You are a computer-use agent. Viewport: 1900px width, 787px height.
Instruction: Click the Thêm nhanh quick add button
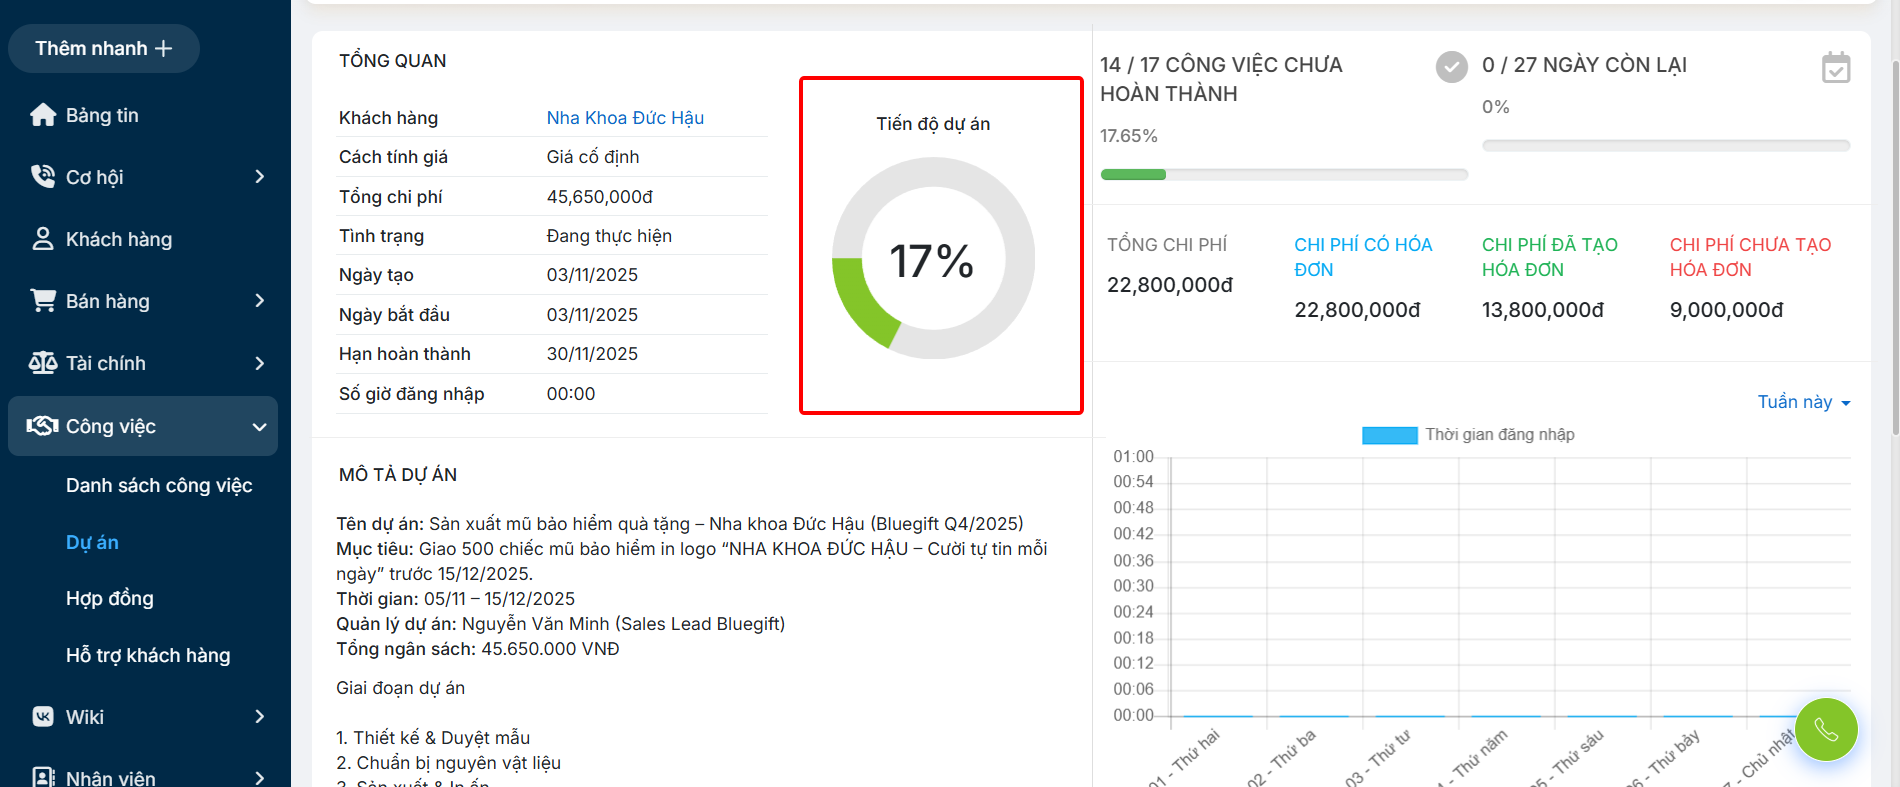coord(104,48)
